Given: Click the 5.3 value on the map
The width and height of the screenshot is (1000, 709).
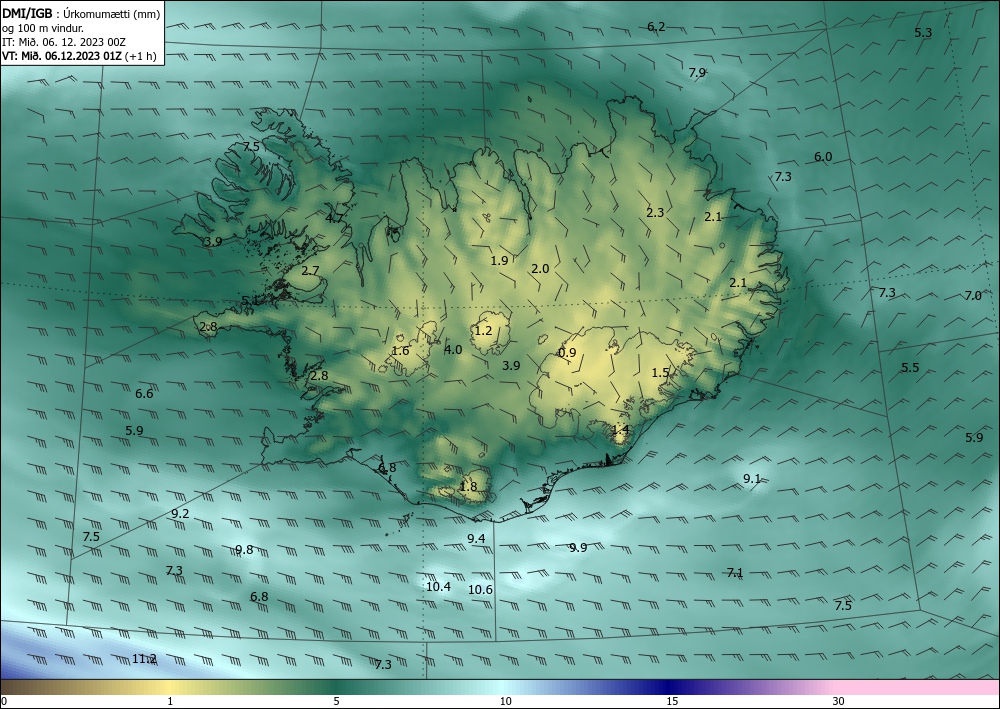Looking at the screenshot, I should pos(923,33).
